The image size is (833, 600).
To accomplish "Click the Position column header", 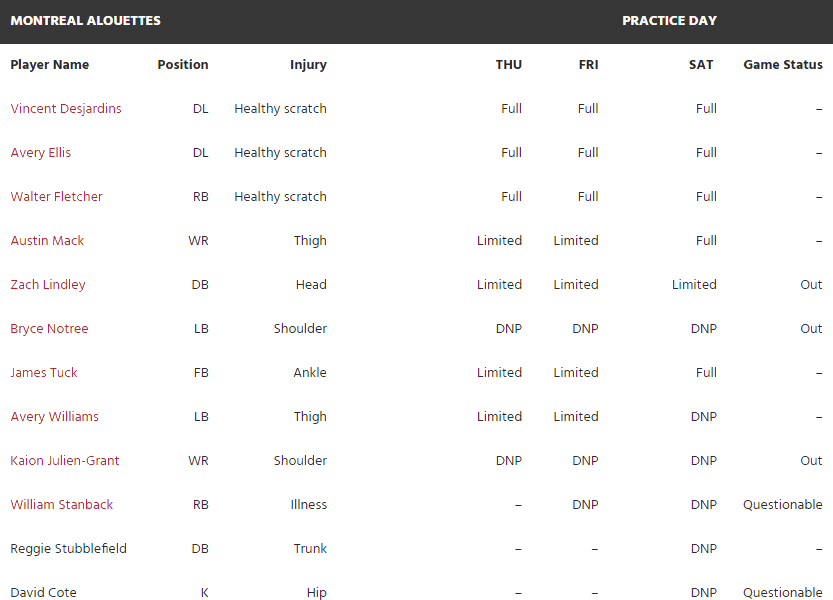I will 183,64.
